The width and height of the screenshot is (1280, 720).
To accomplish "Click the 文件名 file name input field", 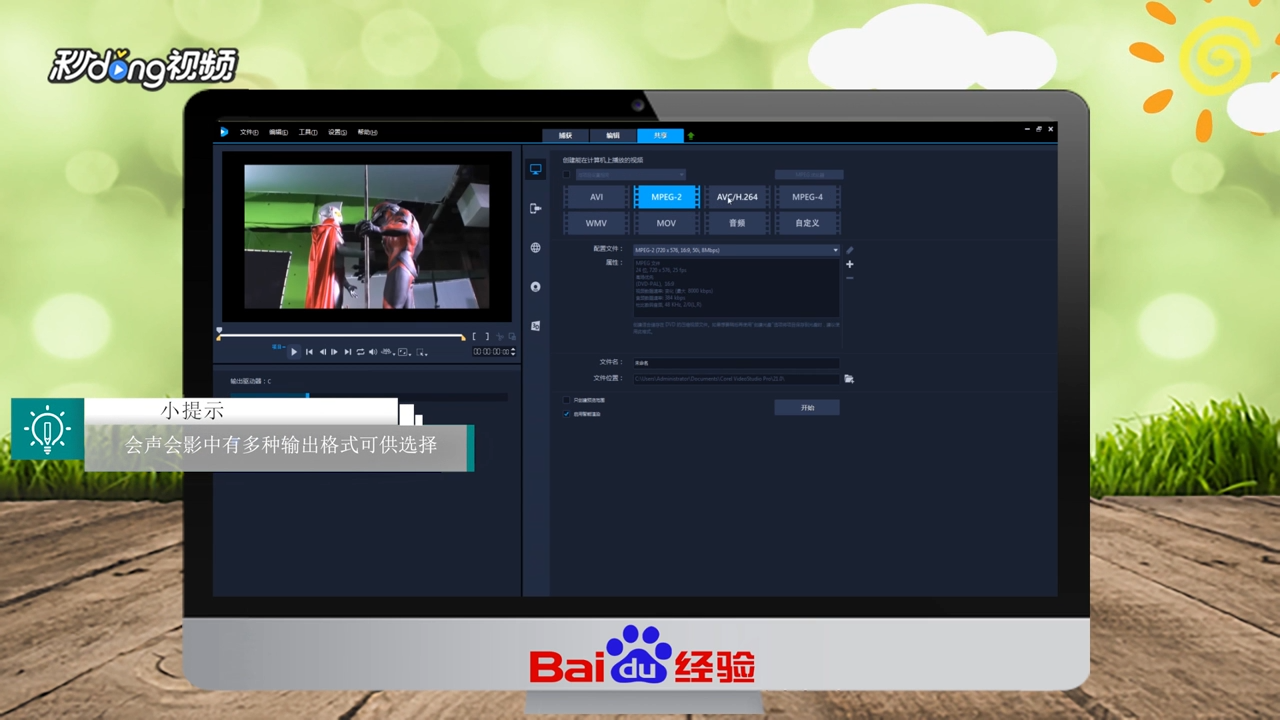I will coord(736,363).
